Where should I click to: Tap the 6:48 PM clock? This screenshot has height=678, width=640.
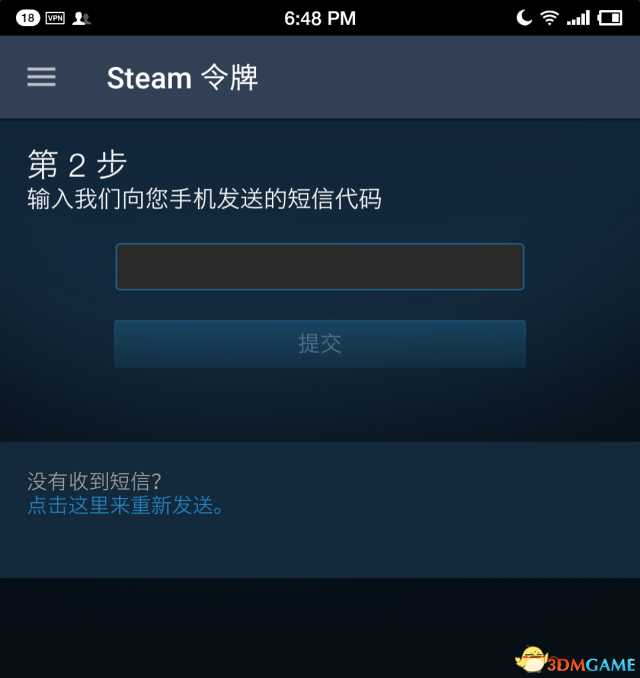point(320,19)
